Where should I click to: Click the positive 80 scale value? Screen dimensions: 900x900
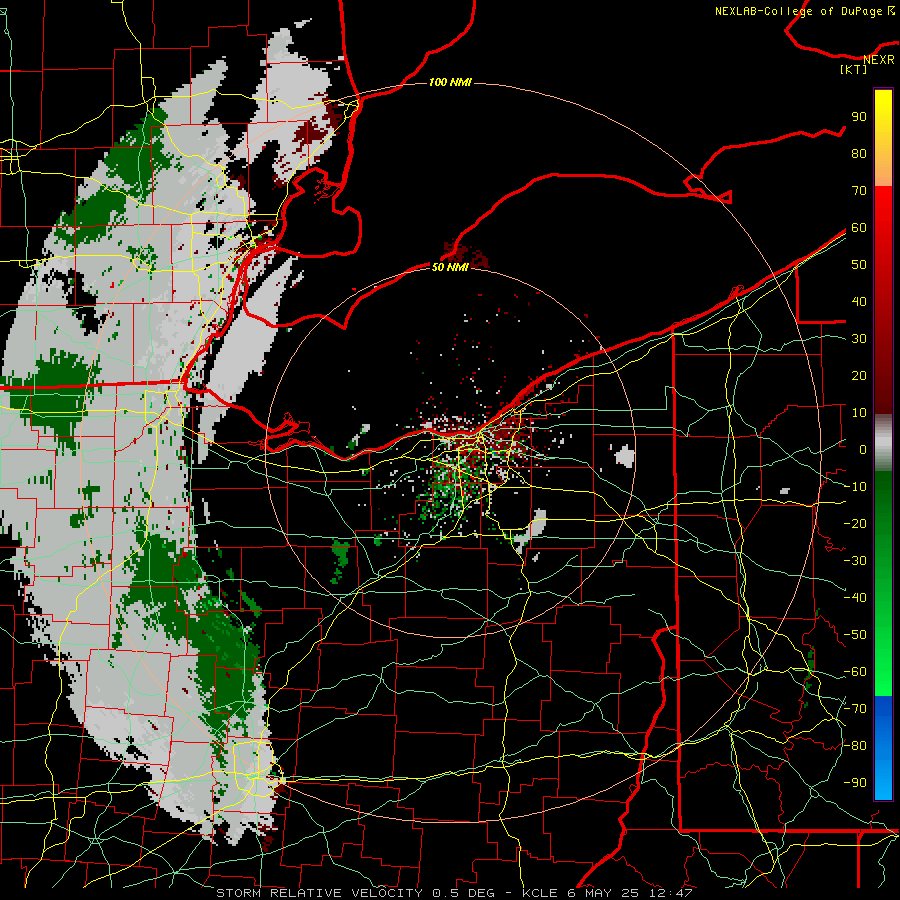pyautogui.click(x=859, y=154)
